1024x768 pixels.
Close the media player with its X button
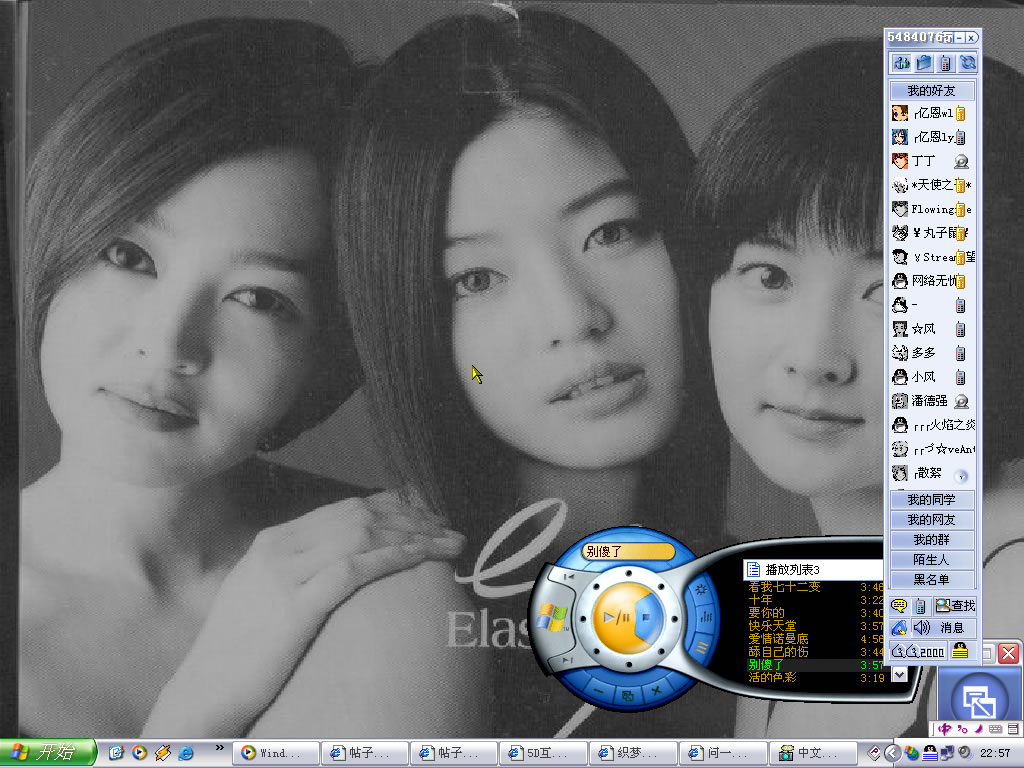(656, 690)
